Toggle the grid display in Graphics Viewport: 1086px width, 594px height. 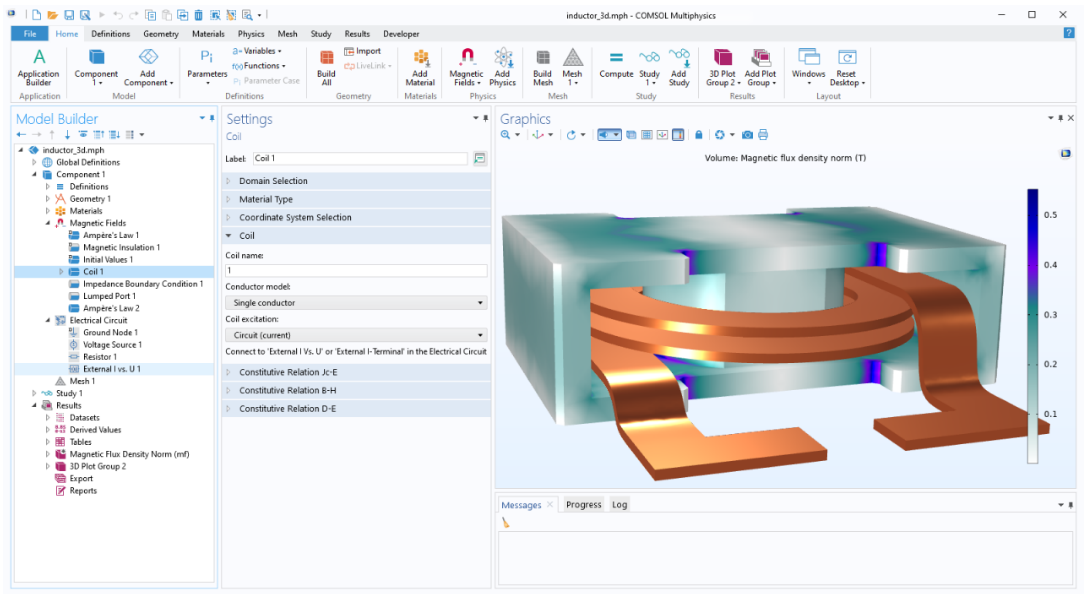pyautogui.click(x=646, y=135)
